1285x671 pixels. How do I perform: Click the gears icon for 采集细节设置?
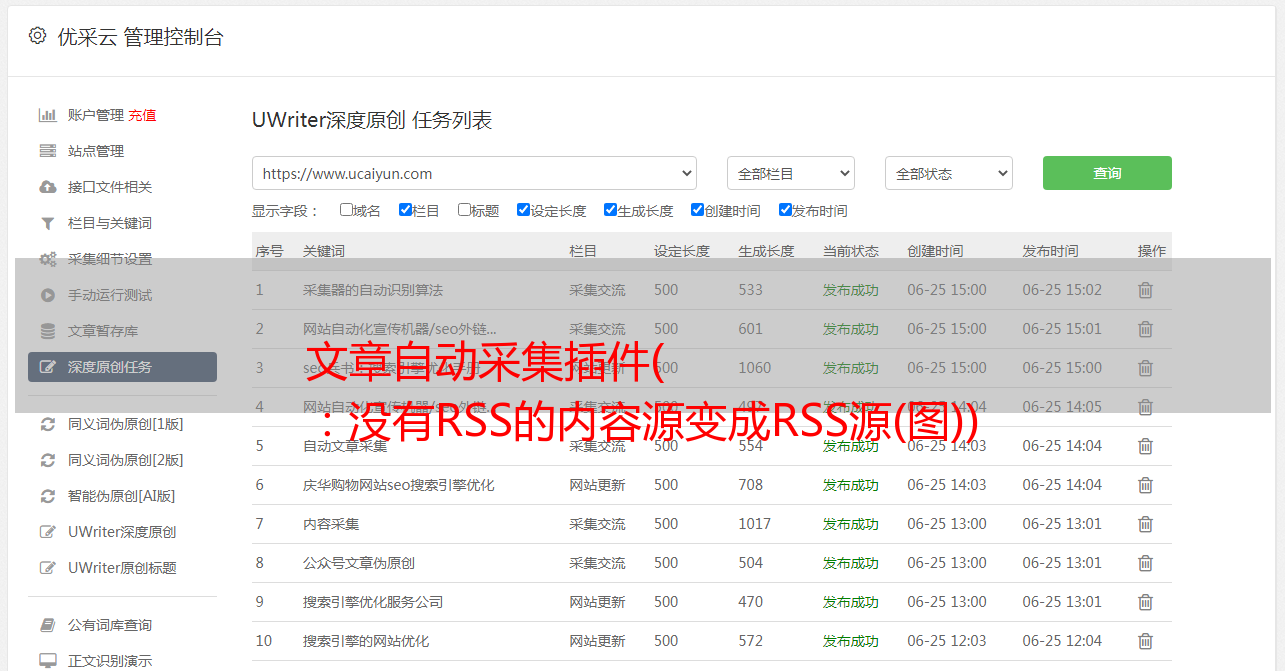47,259
